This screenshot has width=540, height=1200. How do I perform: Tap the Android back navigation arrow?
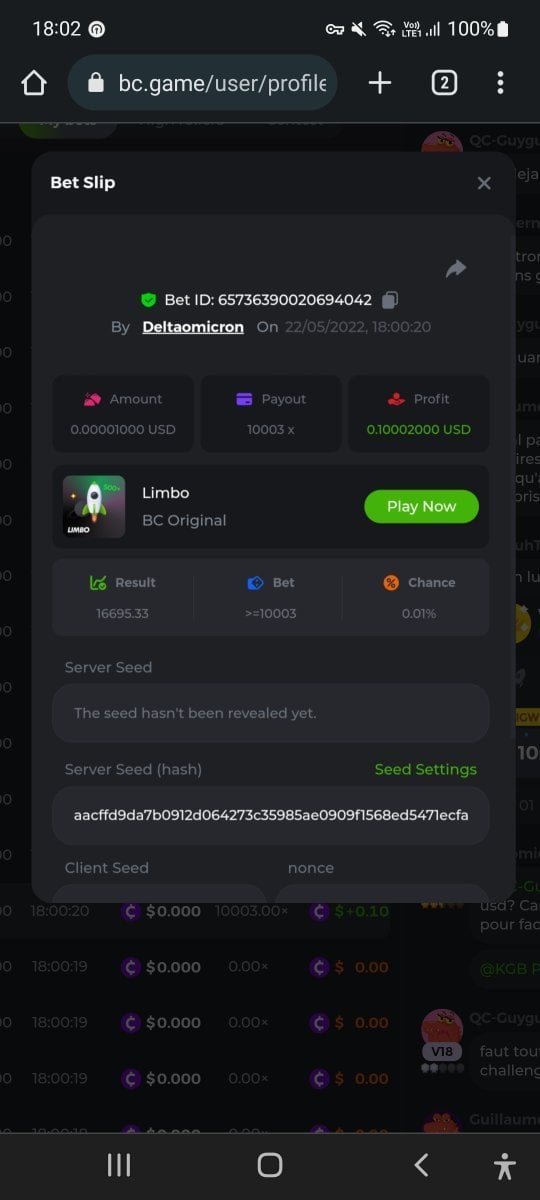(421, 1165)
